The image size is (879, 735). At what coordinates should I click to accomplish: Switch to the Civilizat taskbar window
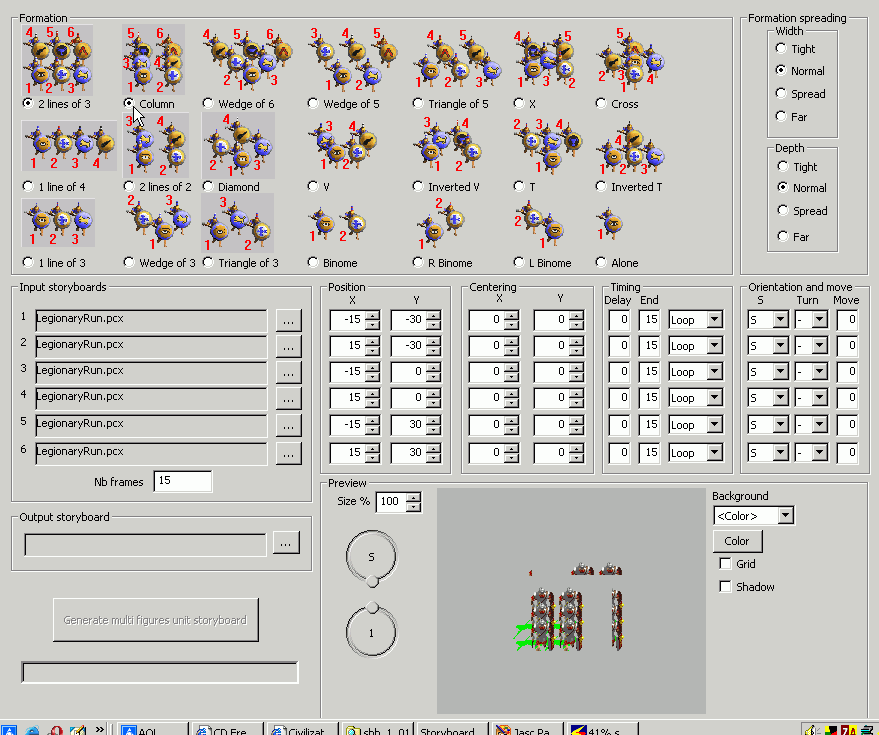point(303,729)
